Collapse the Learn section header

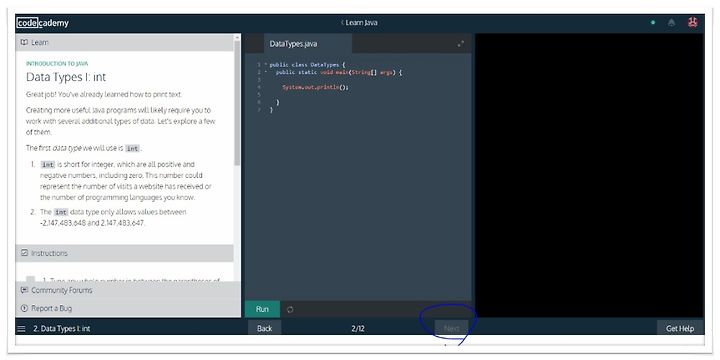coord(125,42)
